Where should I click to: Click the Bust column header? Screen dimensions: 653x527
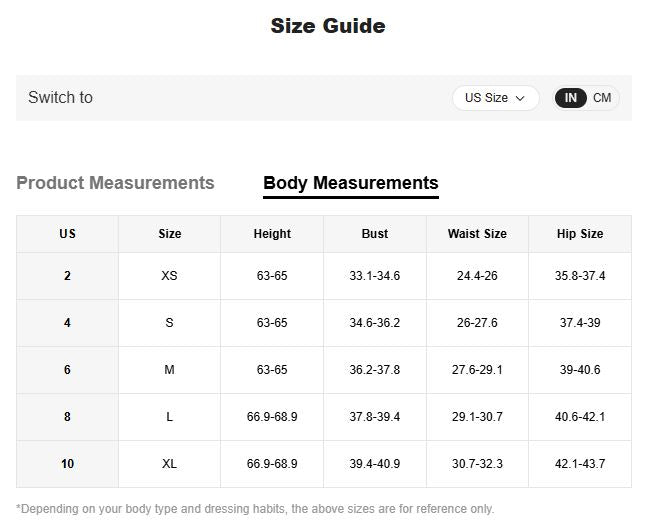click(375, 234)
